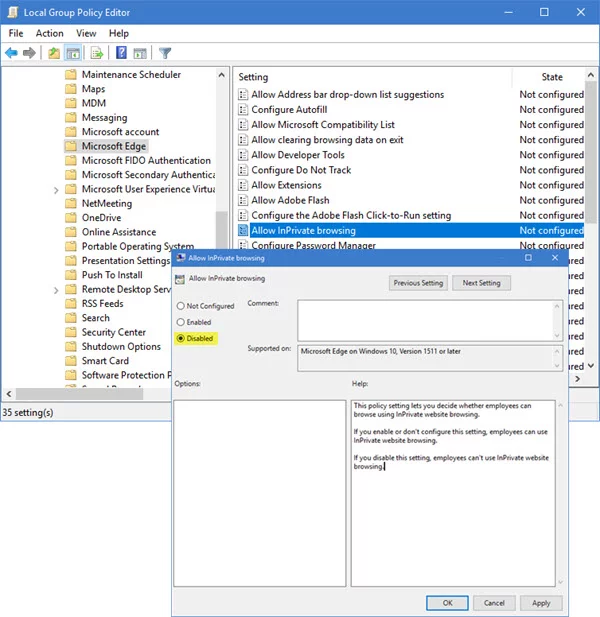This screenshot has height=617, width=600.
Task: Click the Back arrow toolbar icon
Action: point(11,53)
